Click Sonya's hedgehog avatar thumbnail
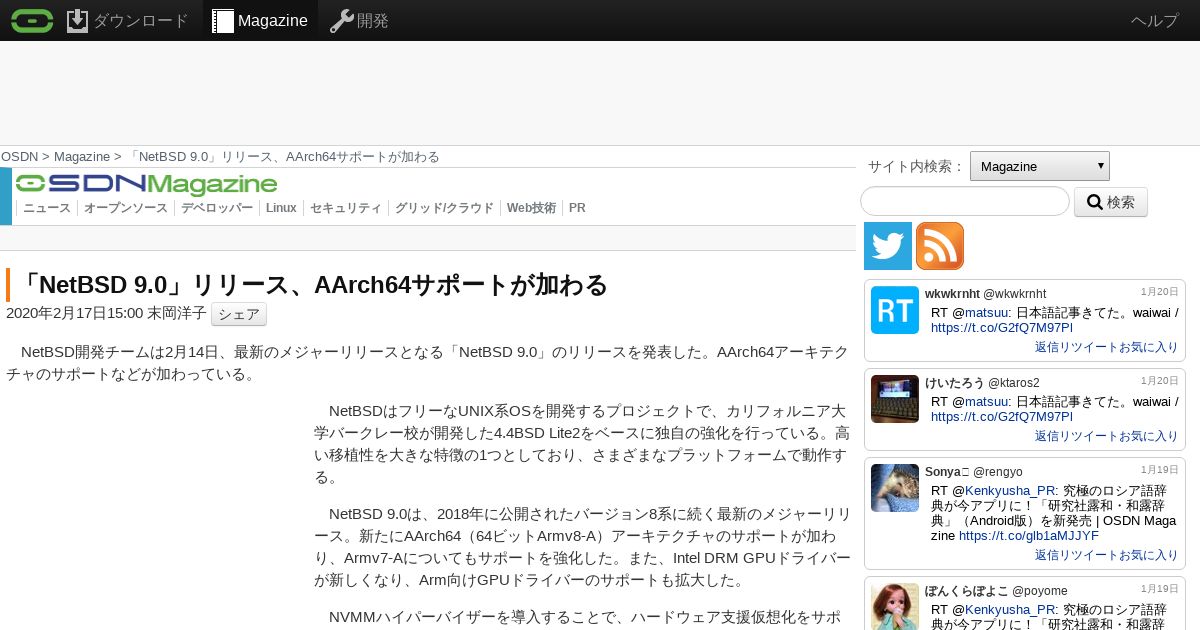The image size is (1200, 630). 895,488
